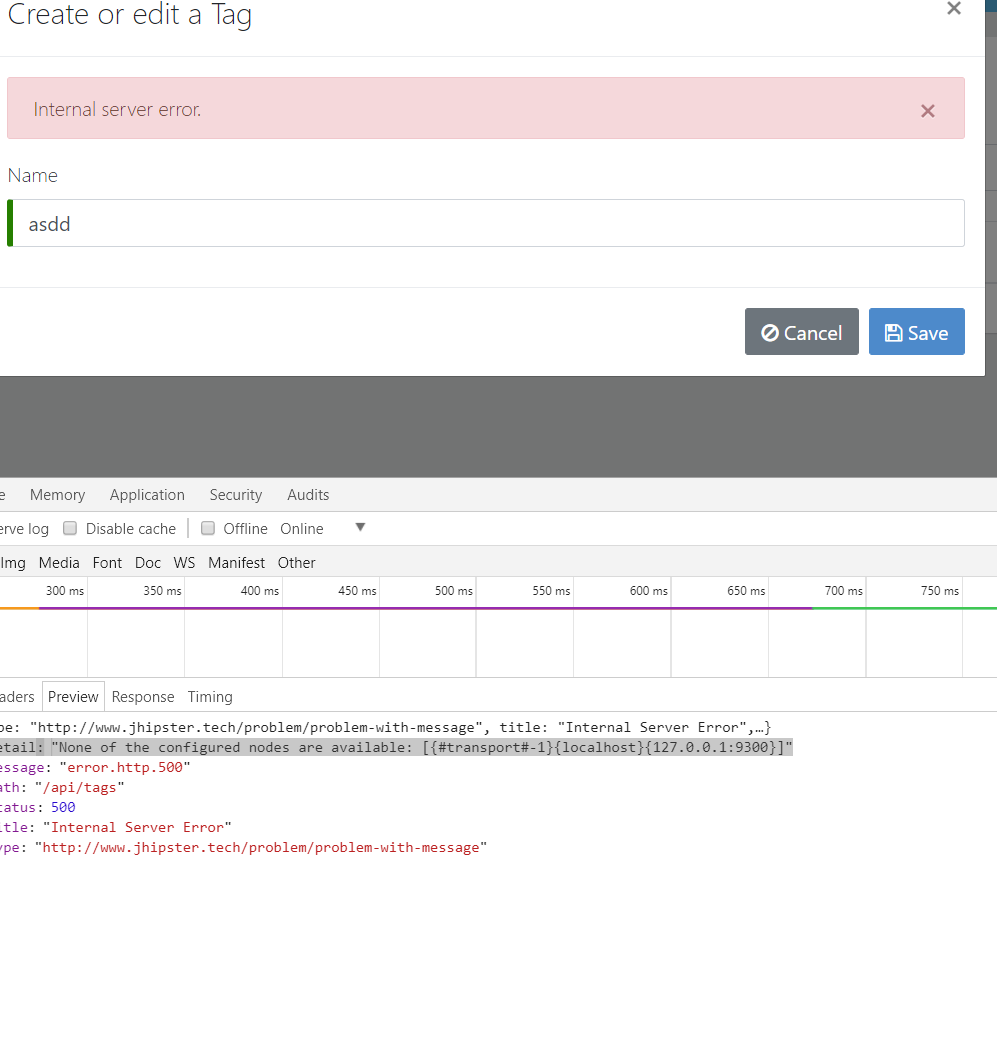
Task: Select the Preview tab in request details
Action: click(73, 696)
